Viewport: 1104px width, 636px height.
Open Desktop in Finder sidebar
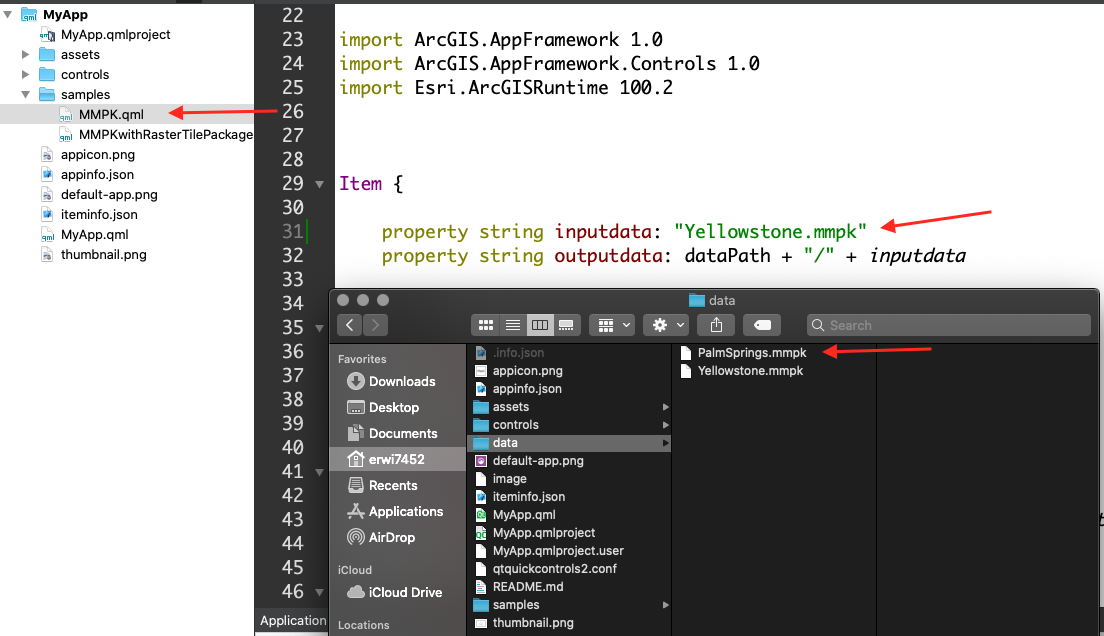pos(383,407)
